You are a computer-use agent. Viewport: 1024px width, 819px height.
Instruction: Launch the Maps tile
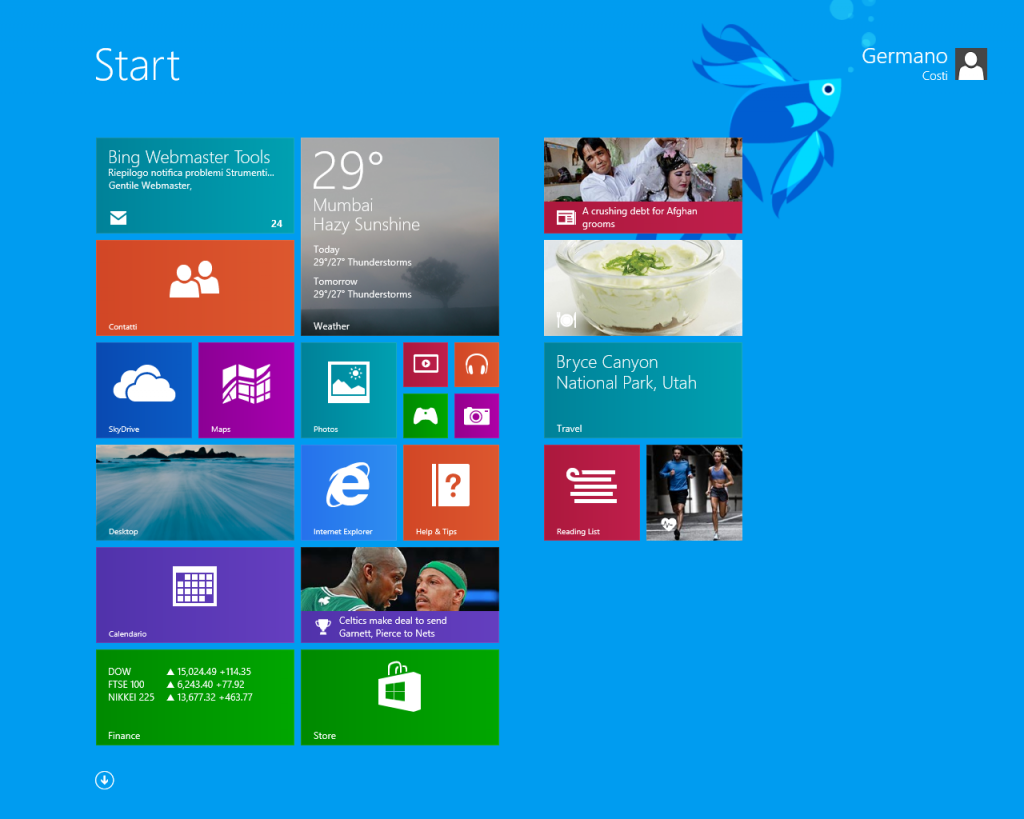point(246,390)
